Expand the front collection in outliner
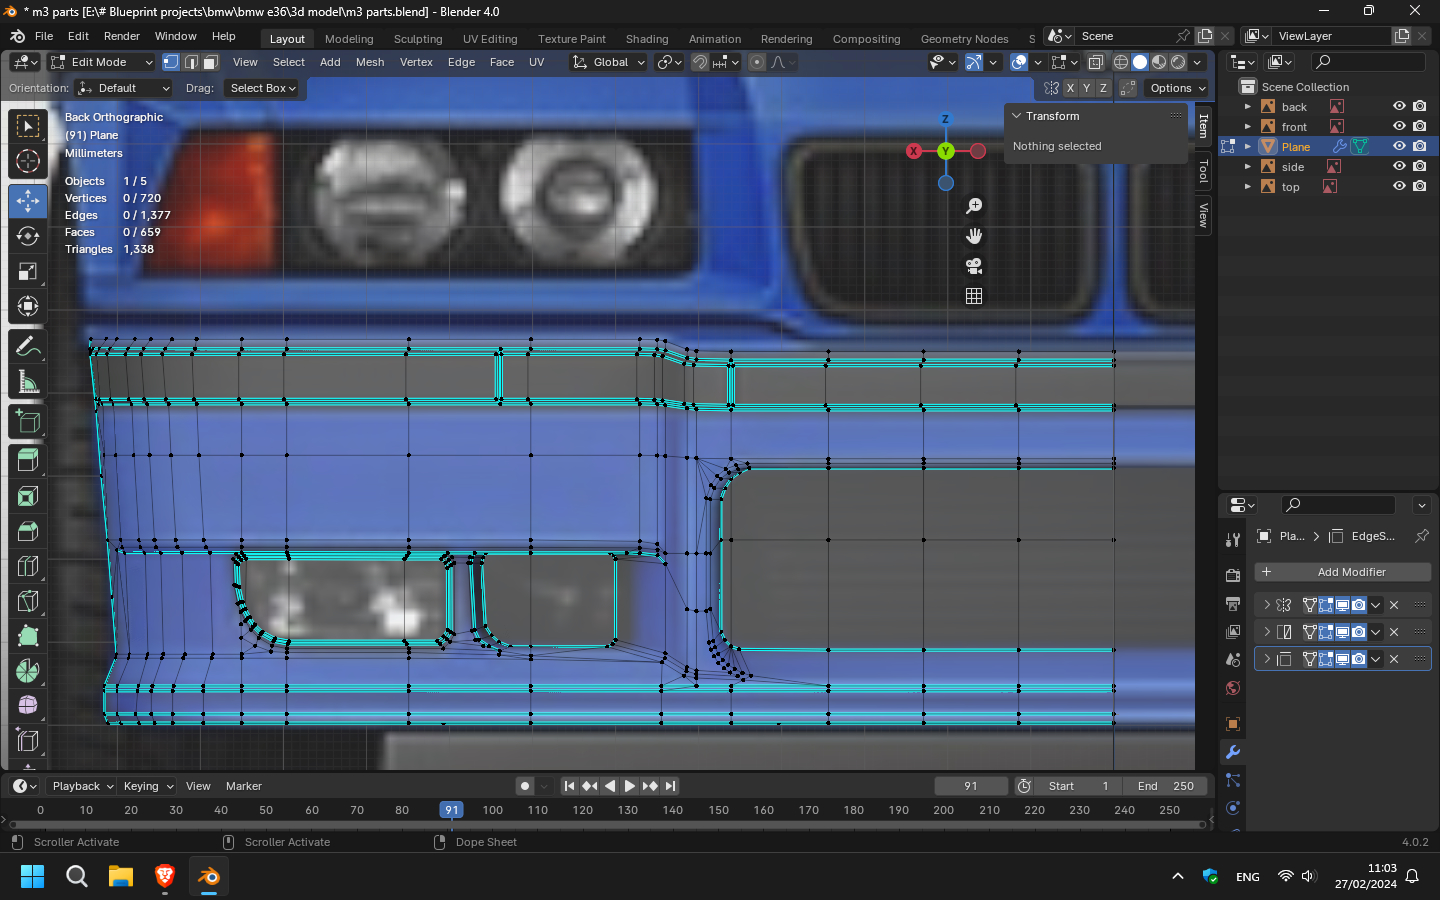Screen dimensions: 1440x900 pos(1248,127)
